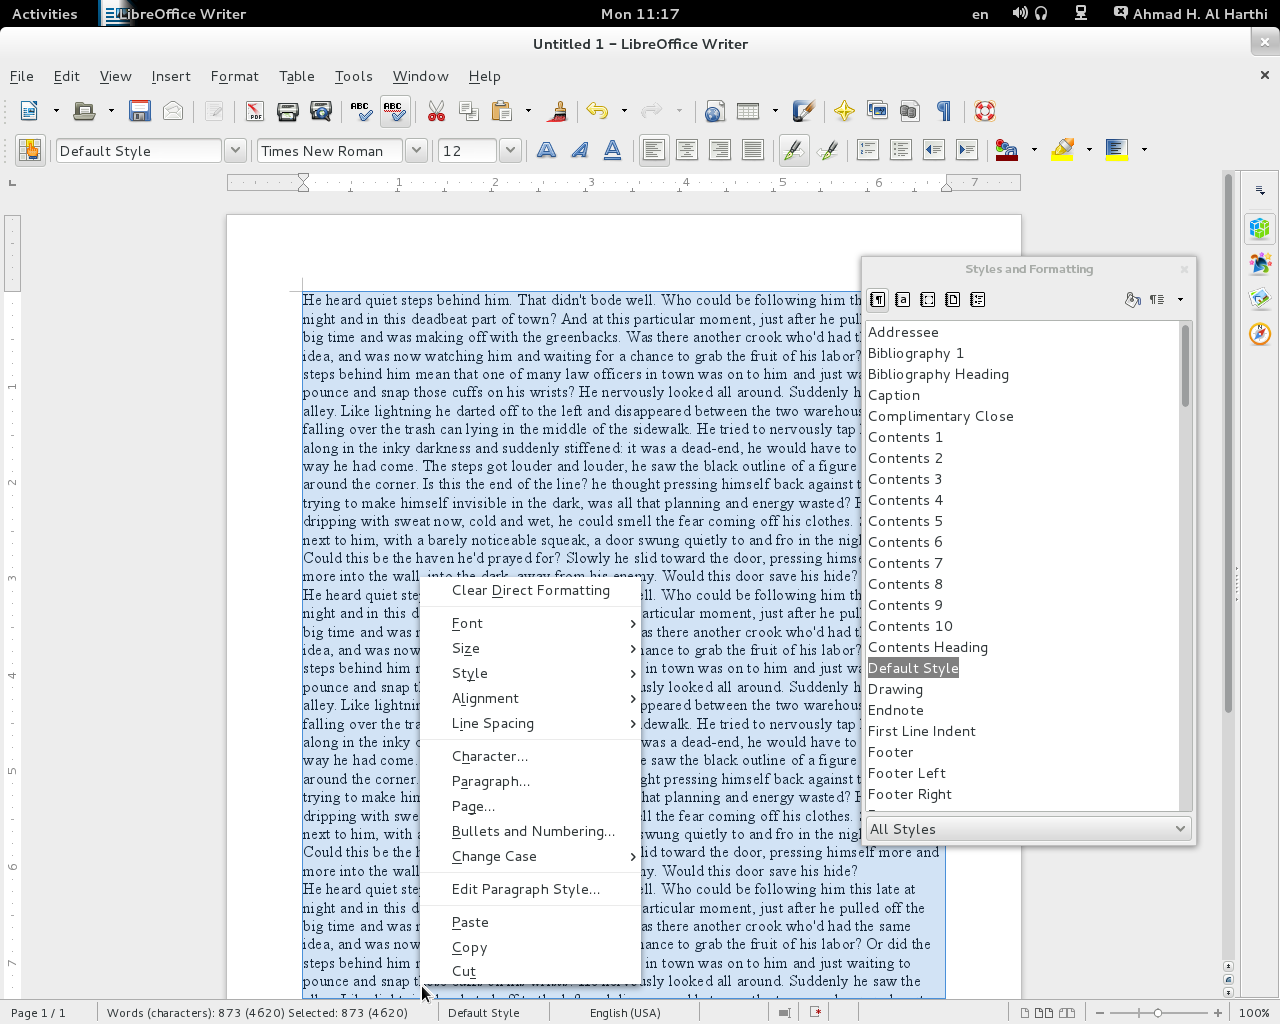The height and width of the screenshot is (1024, 1280).
Task: Open the All Styles filter dropdown
Action: pos(1180,829)
